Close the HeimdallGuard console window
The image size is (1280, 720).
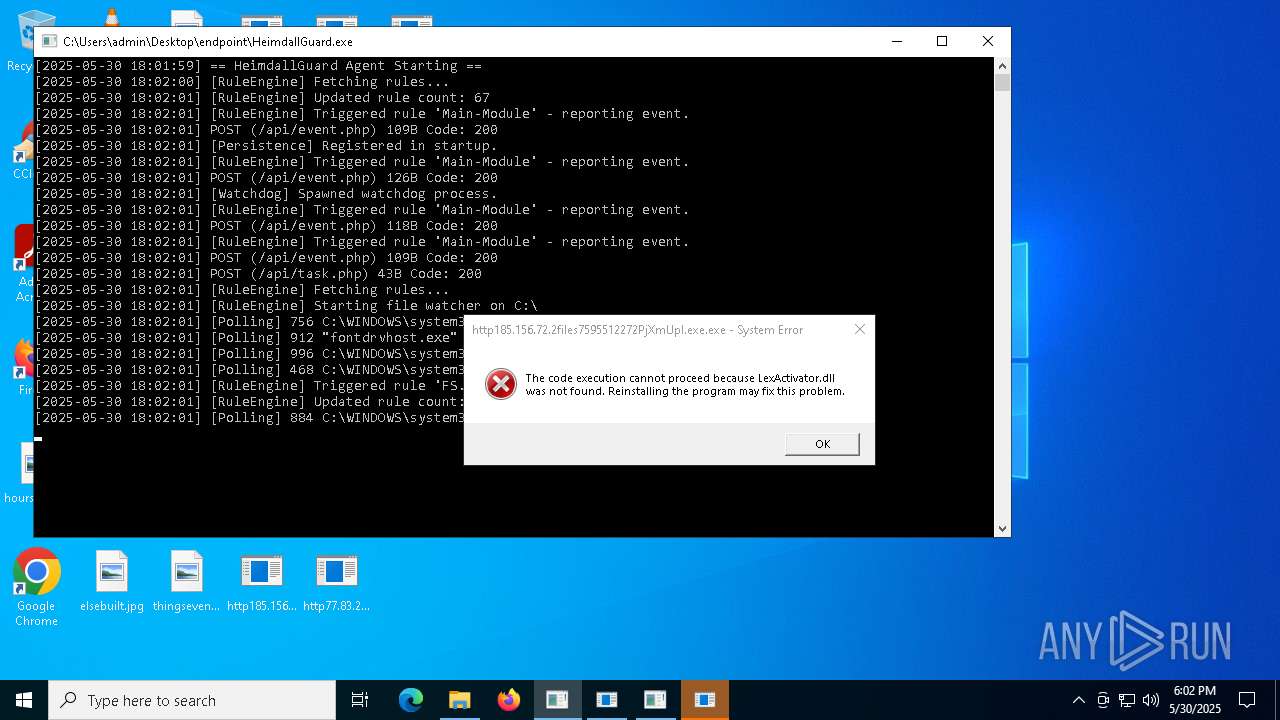tap(988, 41)
